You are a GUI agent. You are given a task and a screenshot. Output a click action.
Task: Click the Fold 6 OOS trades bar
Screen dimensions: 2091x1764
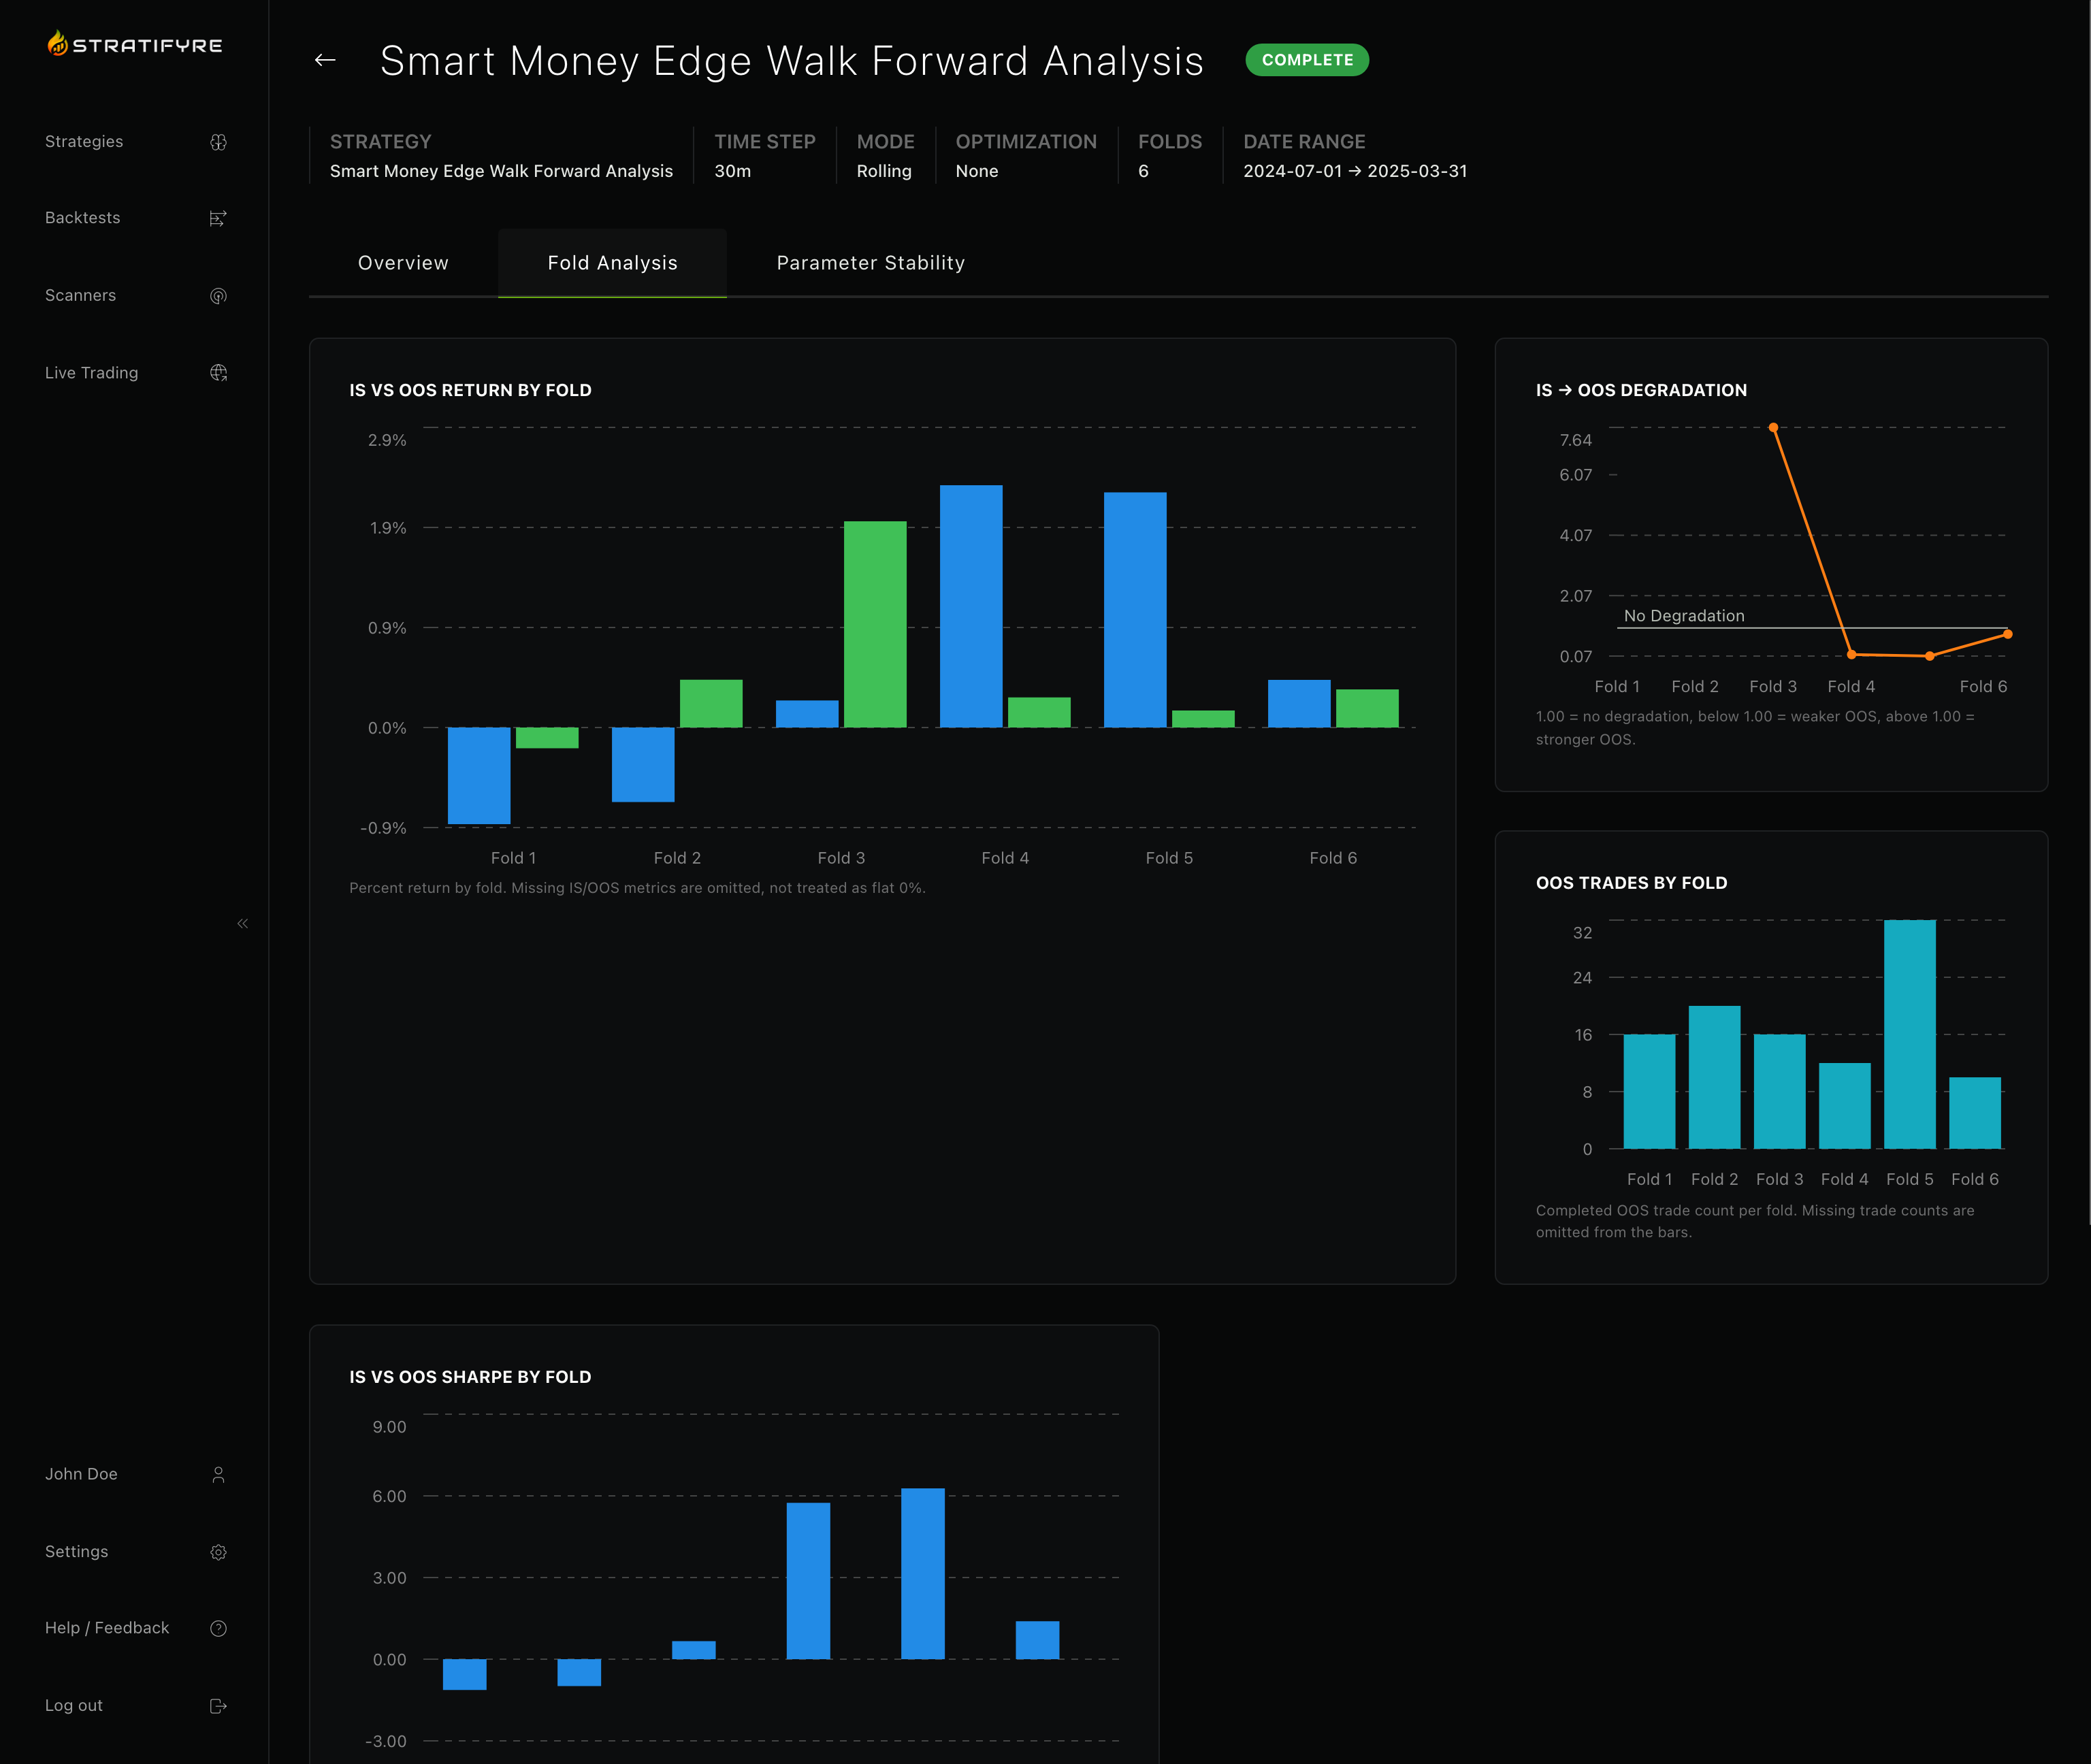[x=1975, y=1113]
